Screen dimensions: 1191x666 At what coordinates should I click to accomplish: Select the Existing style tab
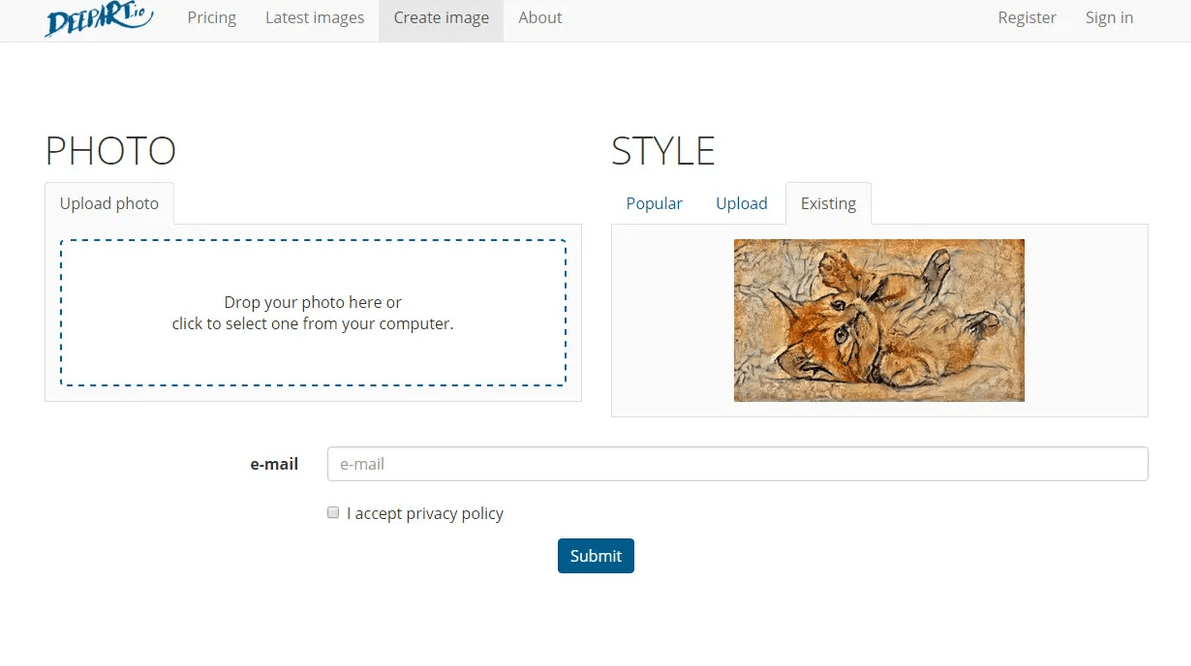click(828, 204)
